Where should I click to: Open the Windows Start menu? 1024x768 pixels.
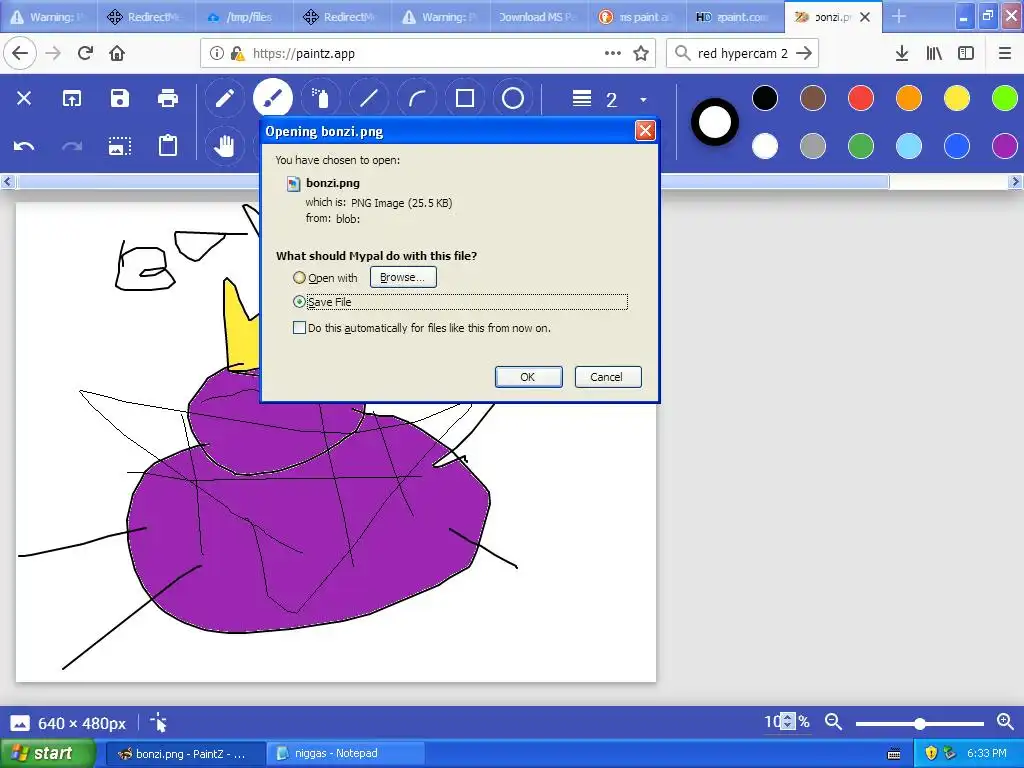46,753
